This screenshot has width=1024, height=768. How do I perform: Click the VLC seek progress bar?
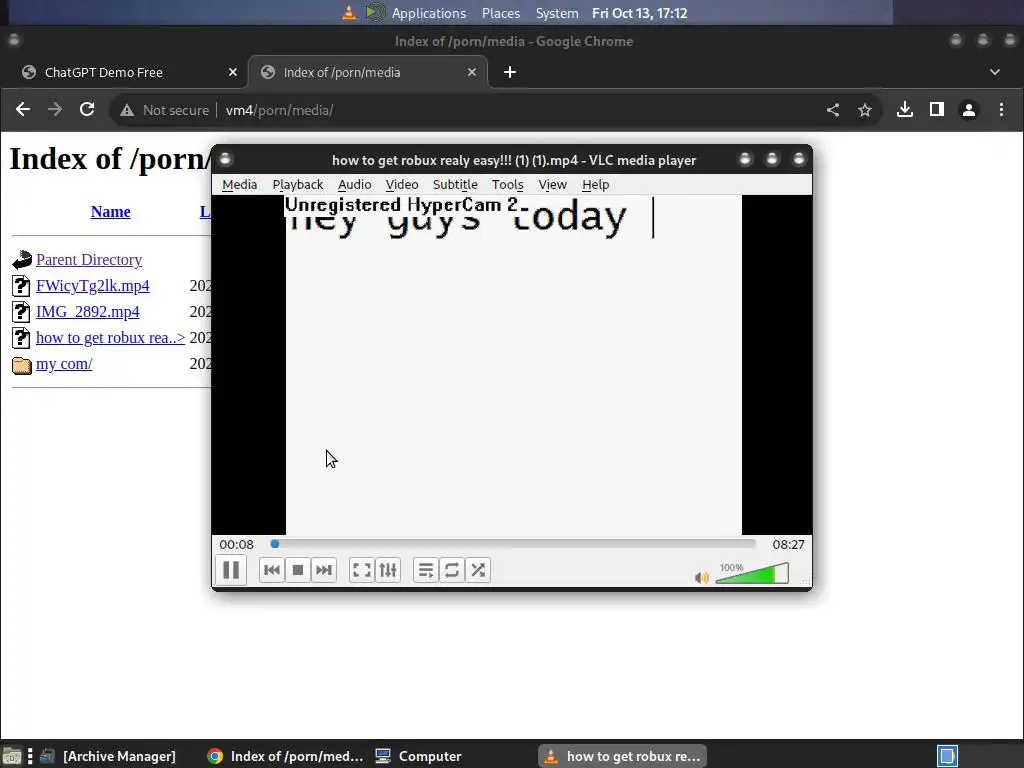[x=513, y=544]
